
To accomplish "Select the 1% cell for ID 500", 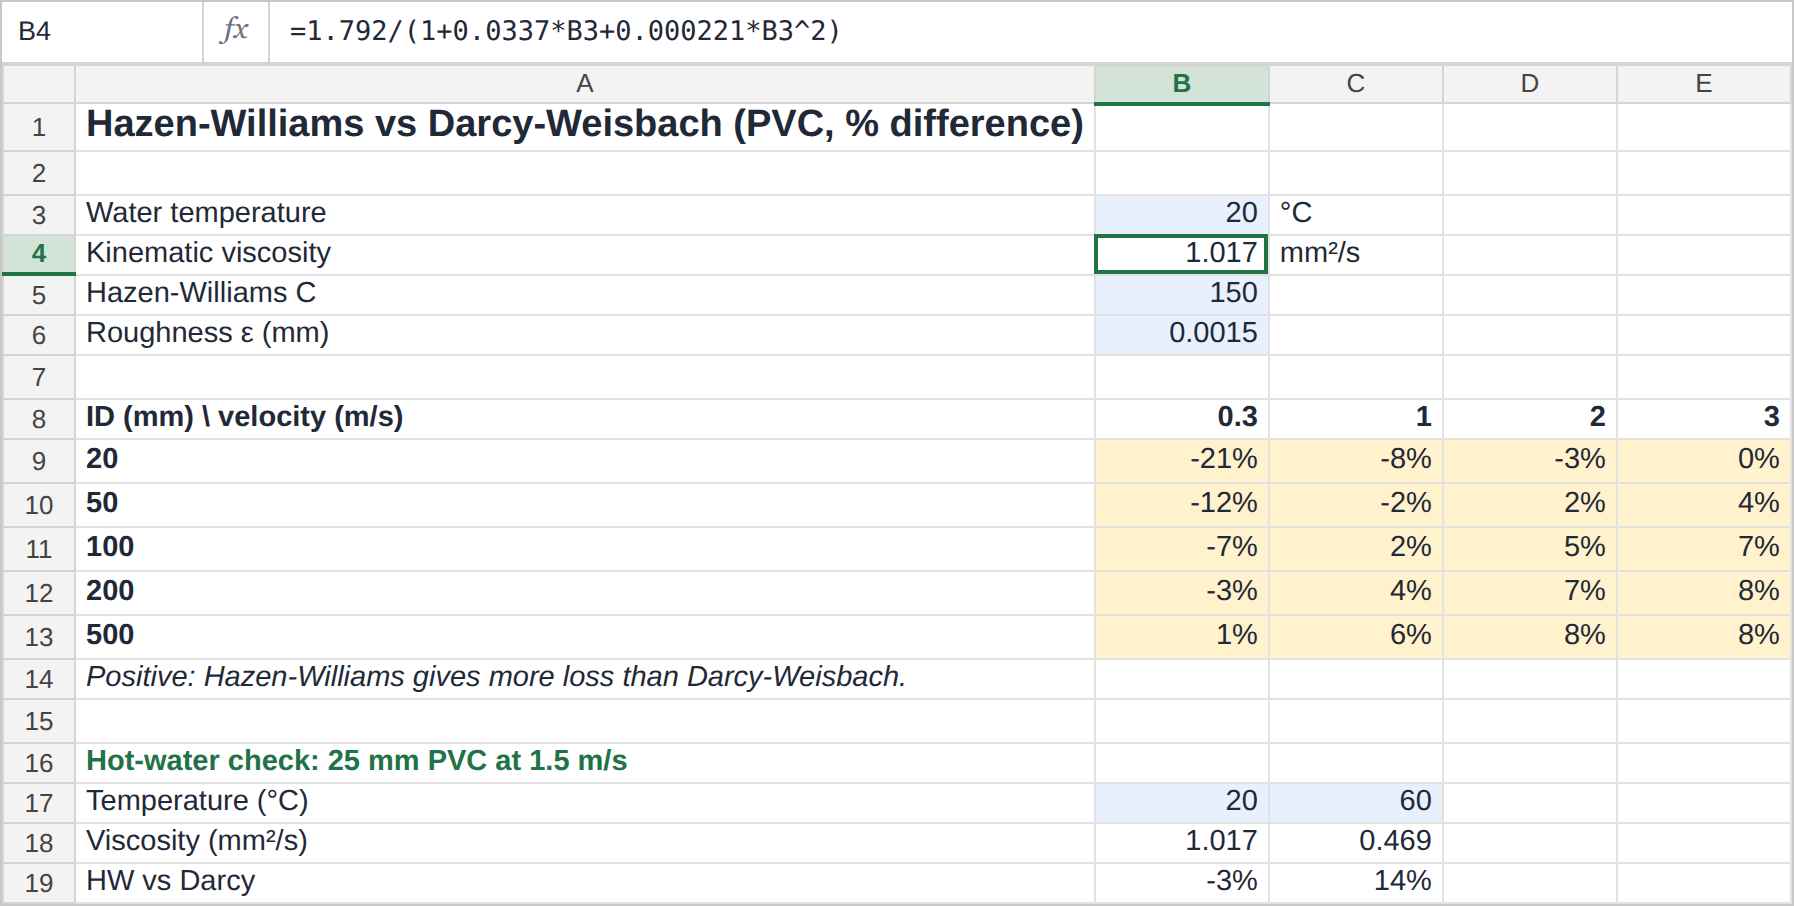I will [x=1182, y=637].
